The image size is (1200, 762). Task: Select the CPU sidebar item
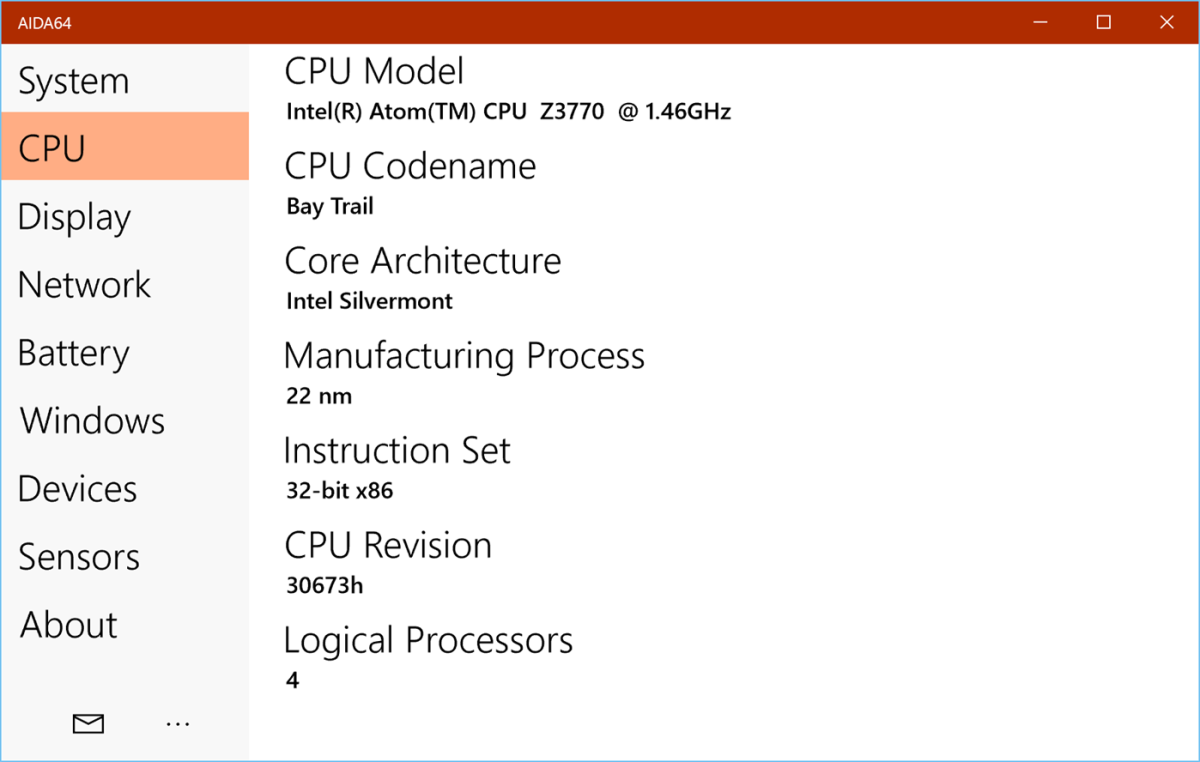tap(125, 147)
